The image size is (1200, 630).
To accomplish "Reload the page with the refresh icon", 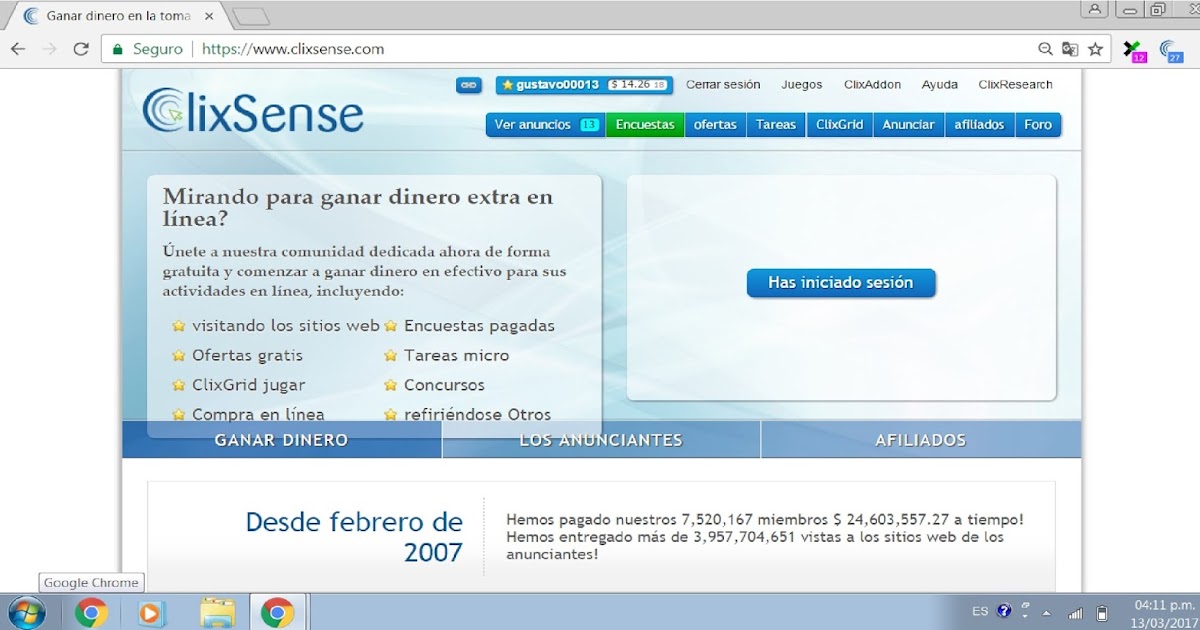I will point(80,47).
